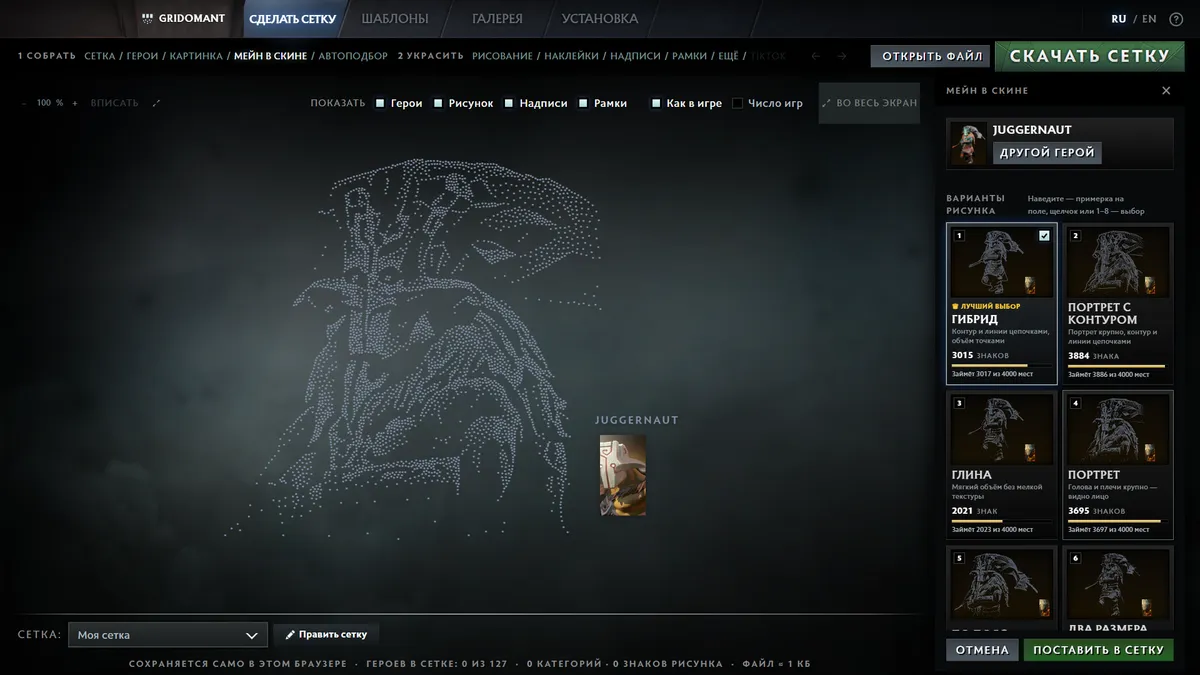Go to the Сетка step
The width and height of the screenshot is (1200, 675).
pos(100,56)
